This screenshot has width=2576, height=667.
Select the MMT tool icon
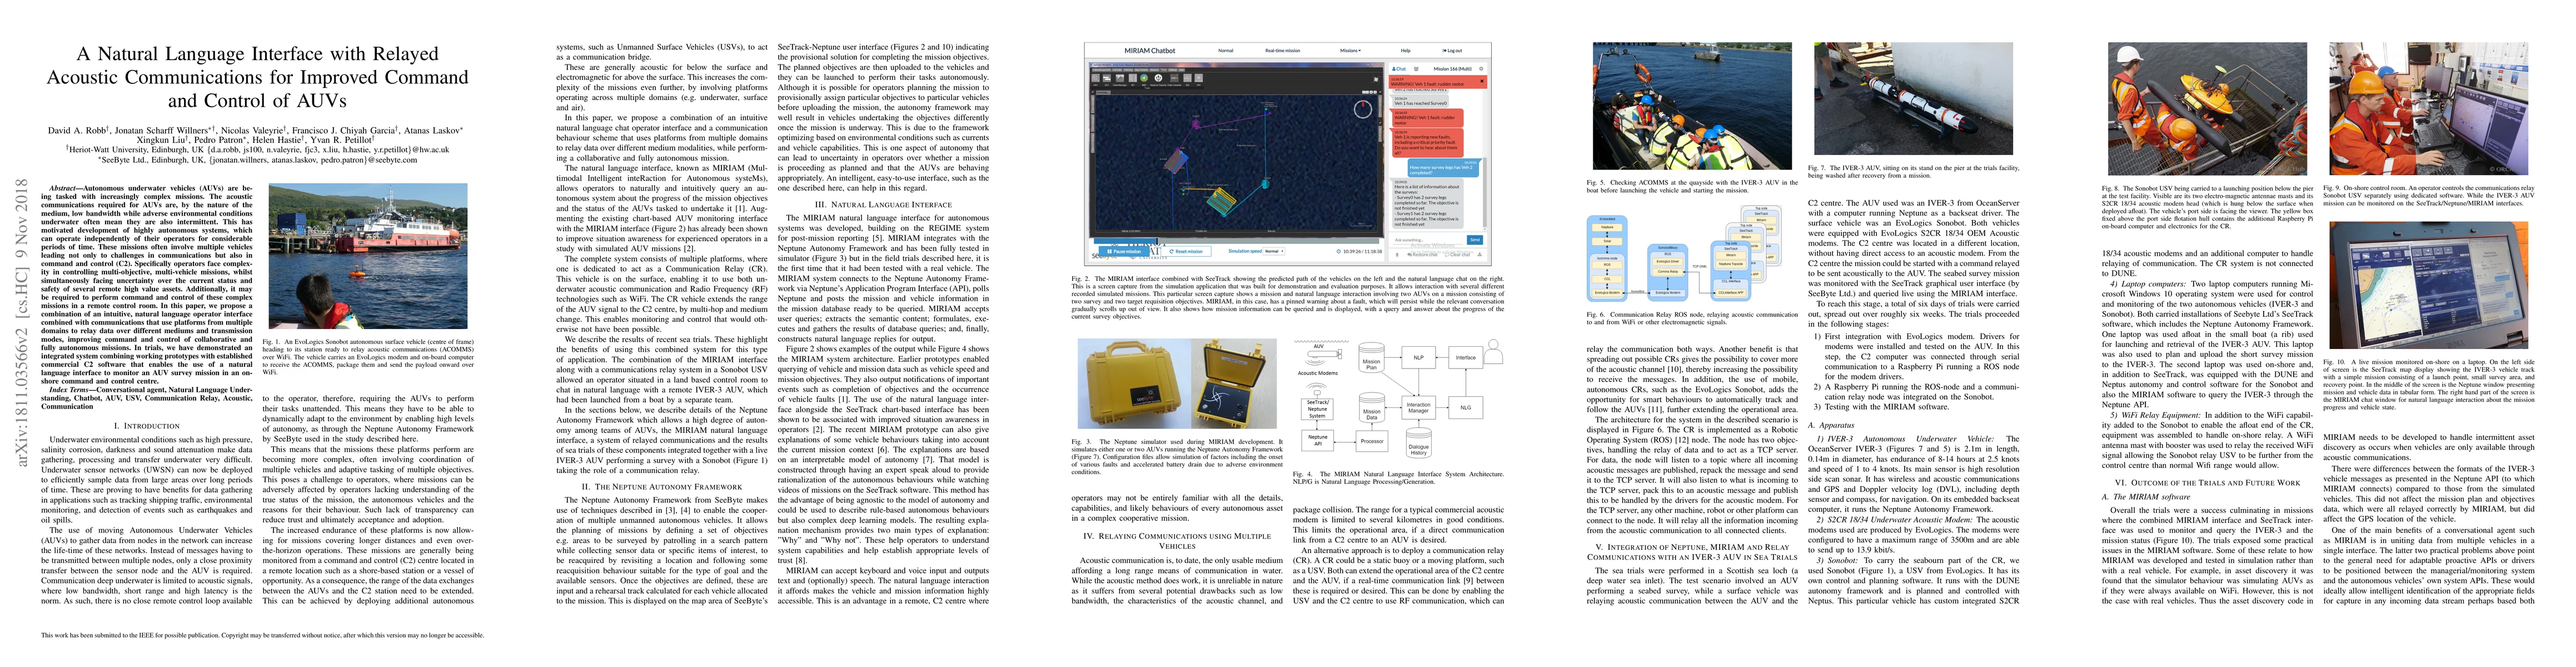click(1144, 78)
